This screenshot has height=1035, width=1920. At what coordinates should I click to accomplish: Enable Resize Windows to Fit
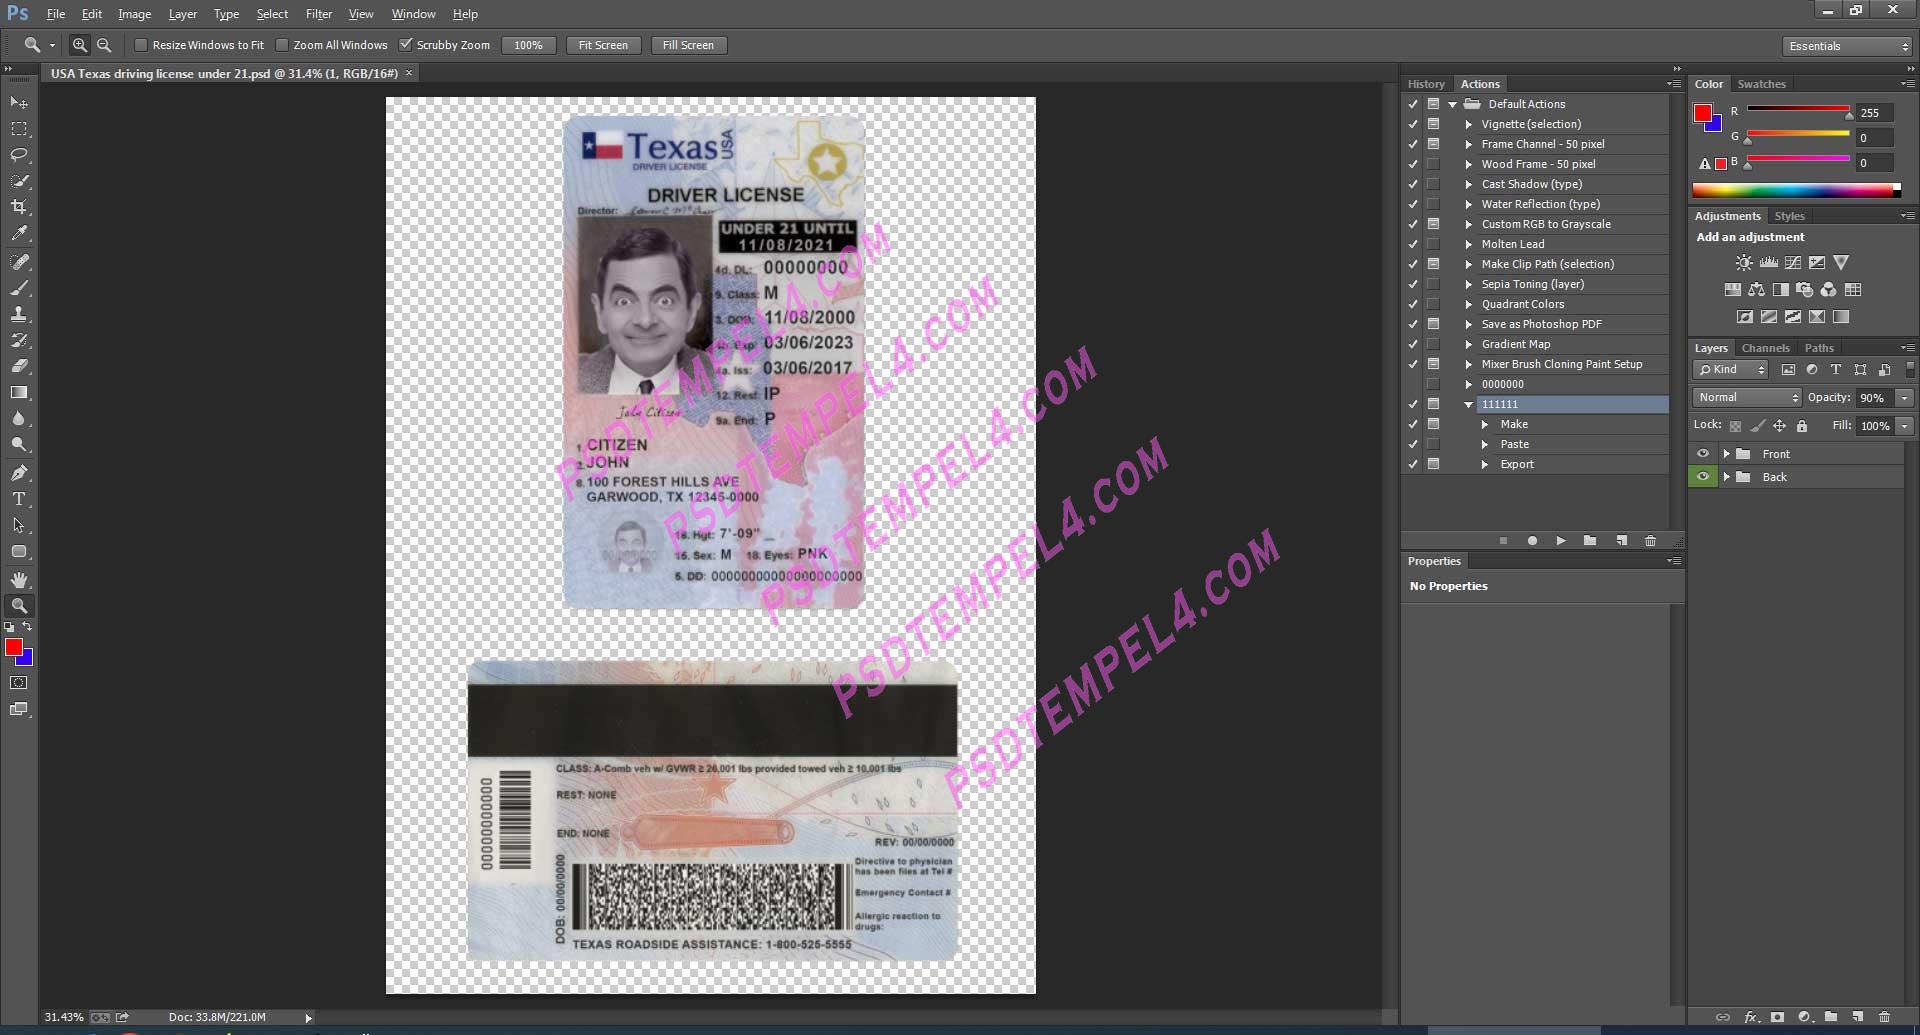click(141, 45)
